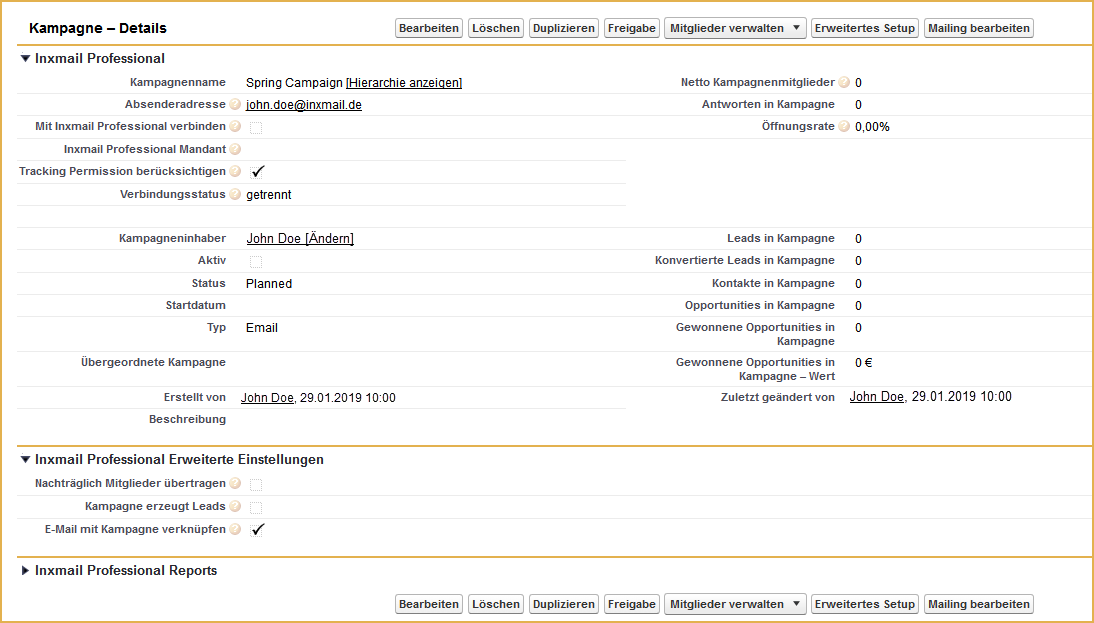Click Löschen next to the Kampagne – Details title

(496, 28)
